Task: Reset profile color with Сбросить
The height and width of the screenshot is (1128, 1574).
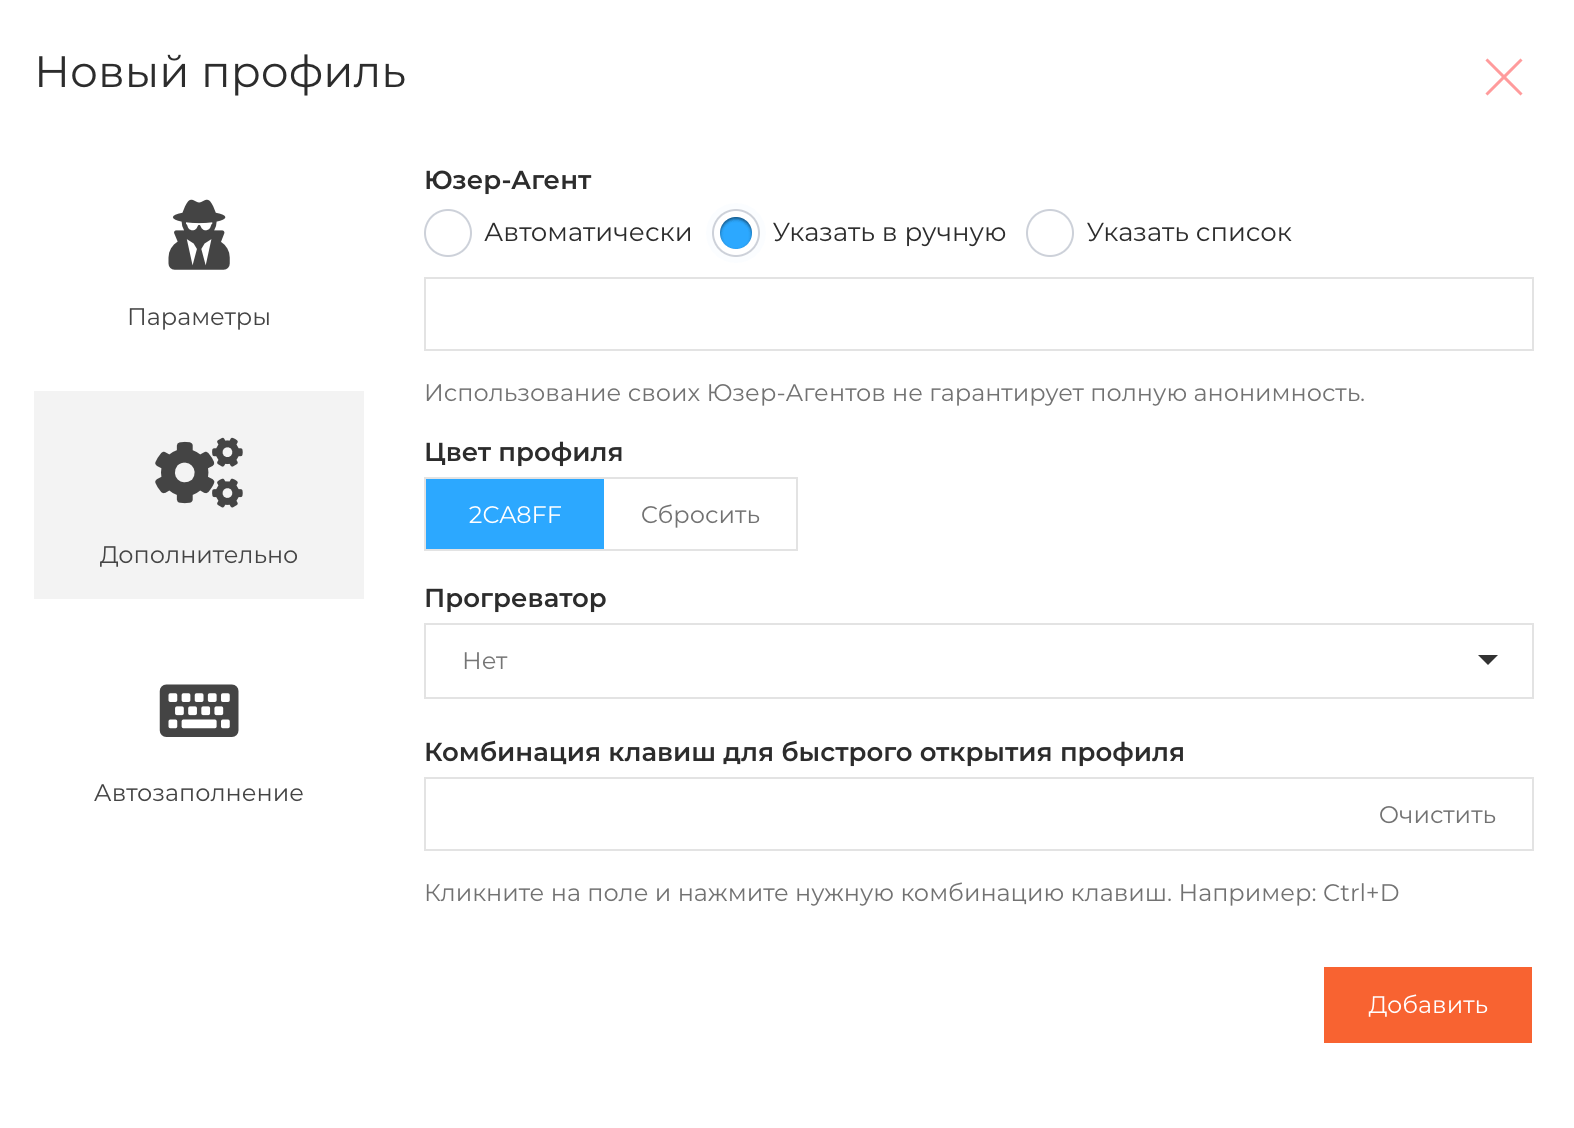Action: tap(700, 514)
